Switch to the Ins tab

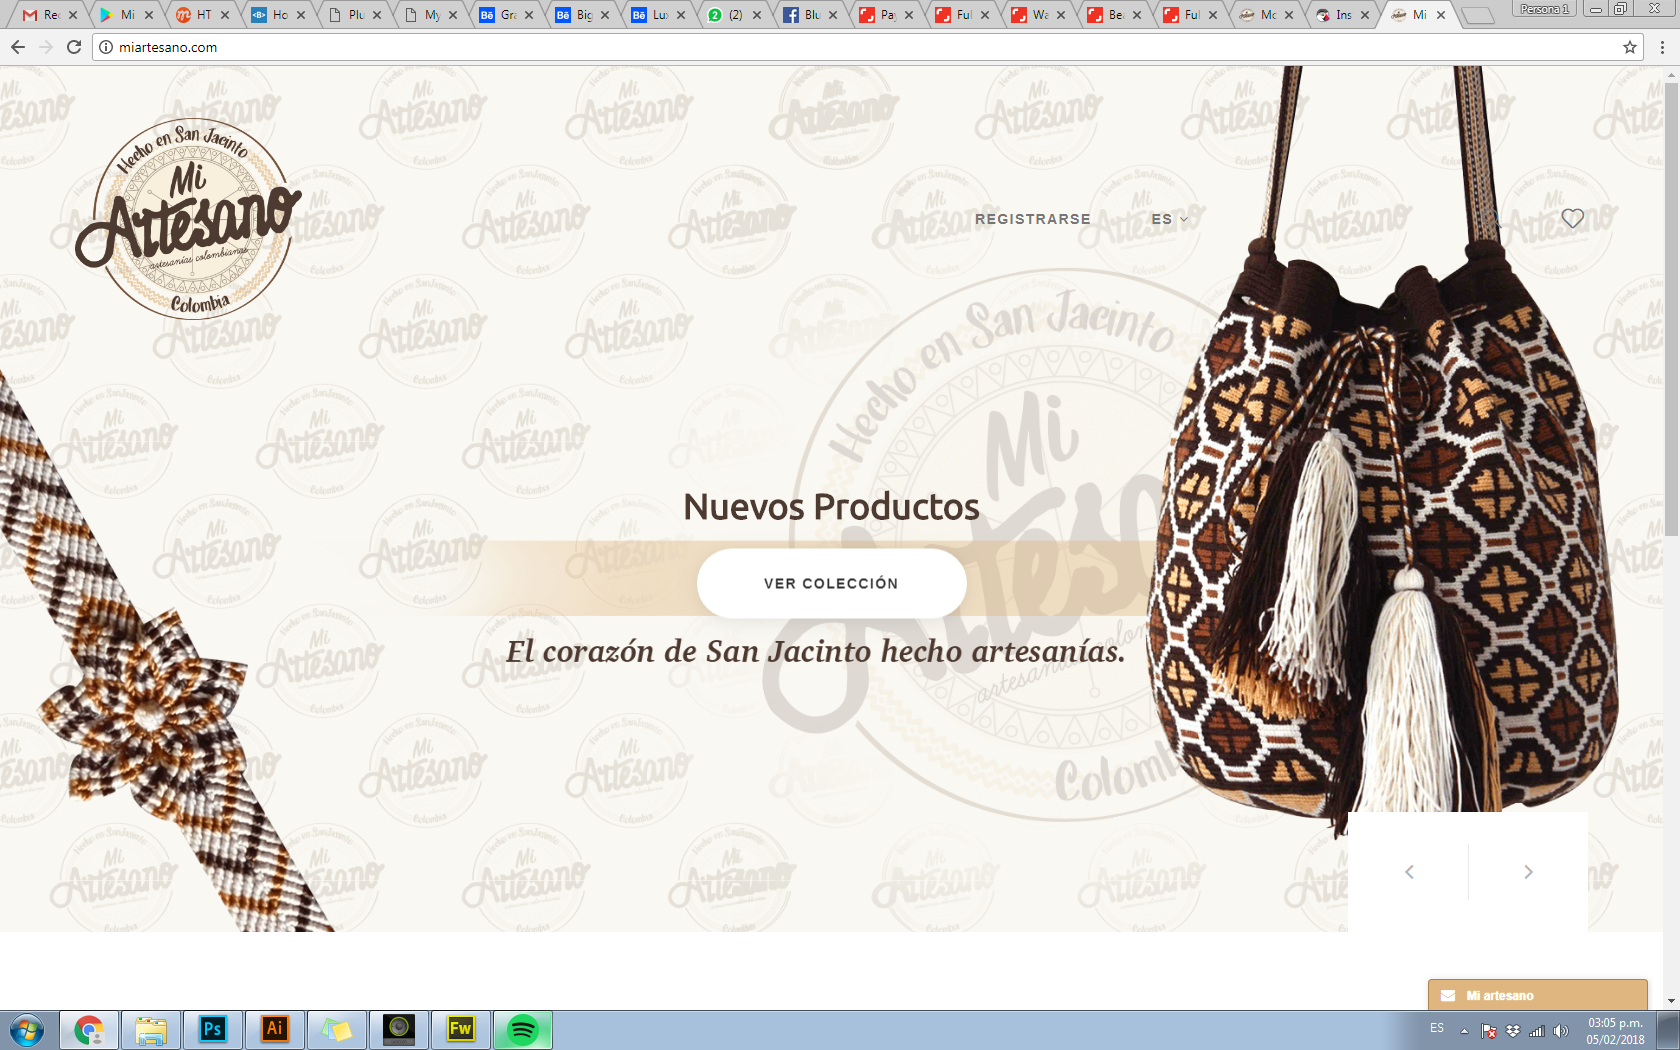(x=1340, y=15)
